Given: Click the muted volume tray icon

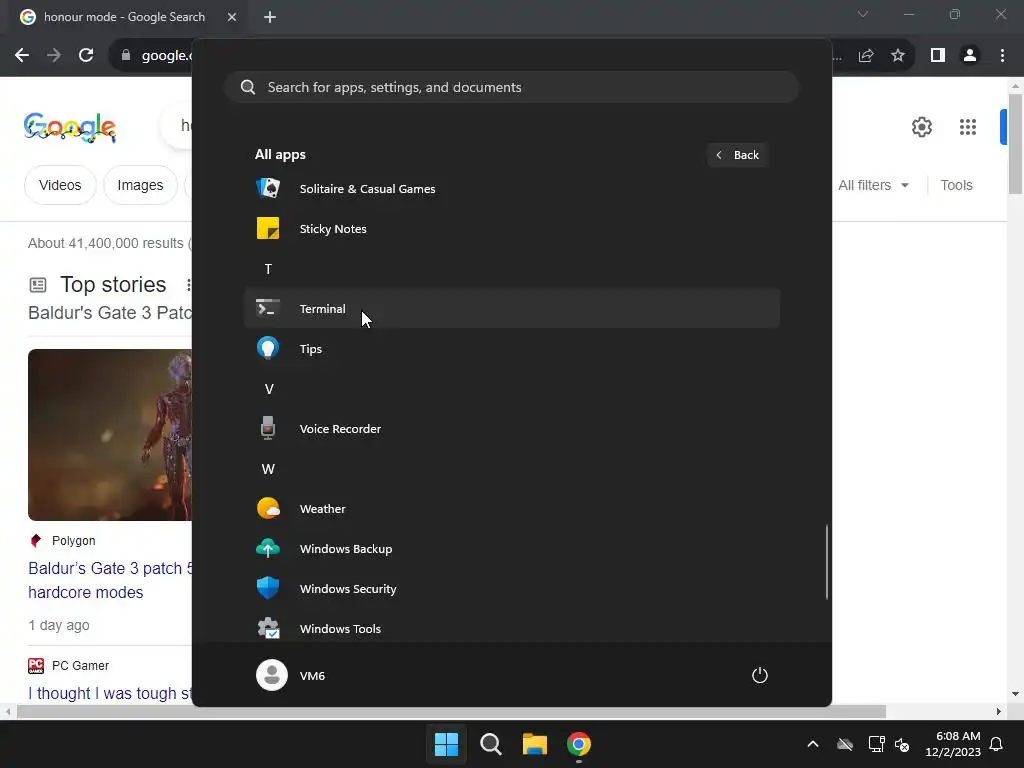Looking at the screenshot, I should 902,744.
